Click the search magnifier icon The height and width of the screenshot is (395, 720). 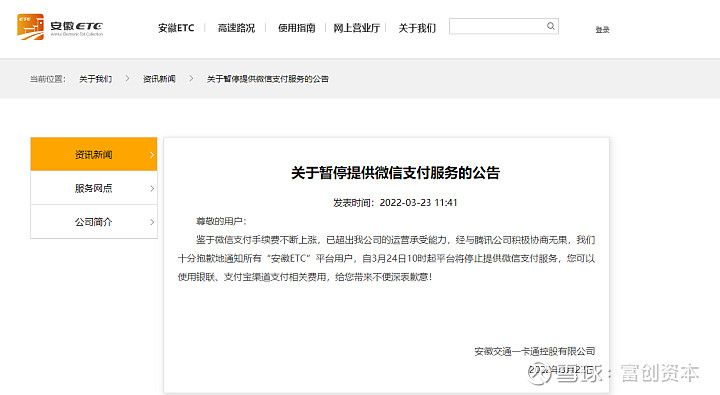(551, 26)
